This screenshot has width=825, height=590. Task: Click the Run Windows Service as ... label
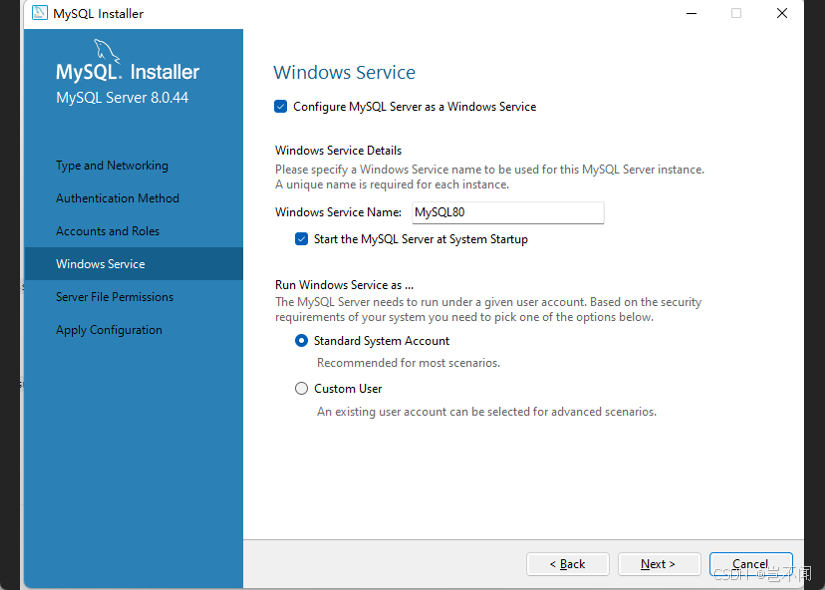point(344,285)
